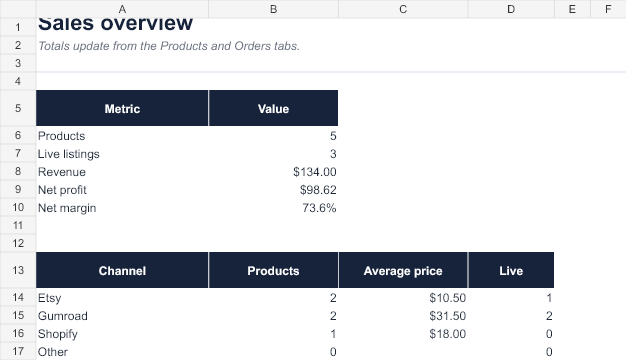Select row 8 header
626x360 pixels.
18,171
